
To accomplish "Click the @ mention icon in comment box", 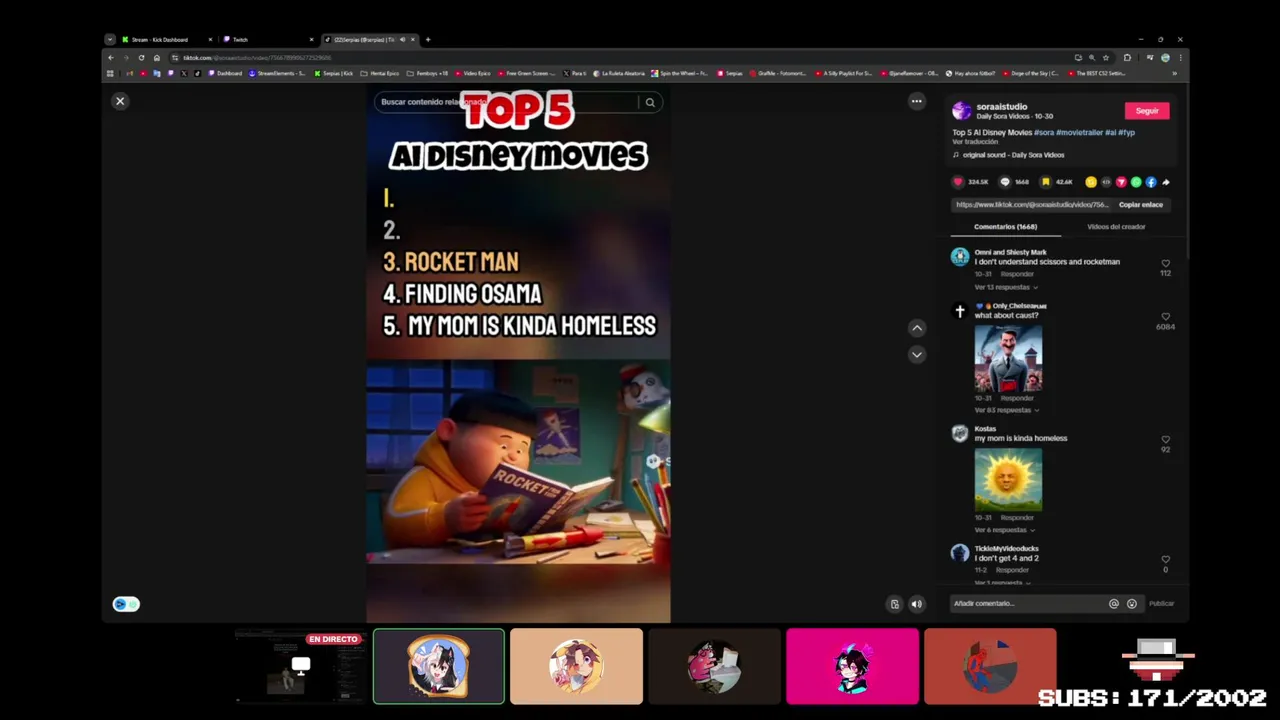I will coord(1114,604).
